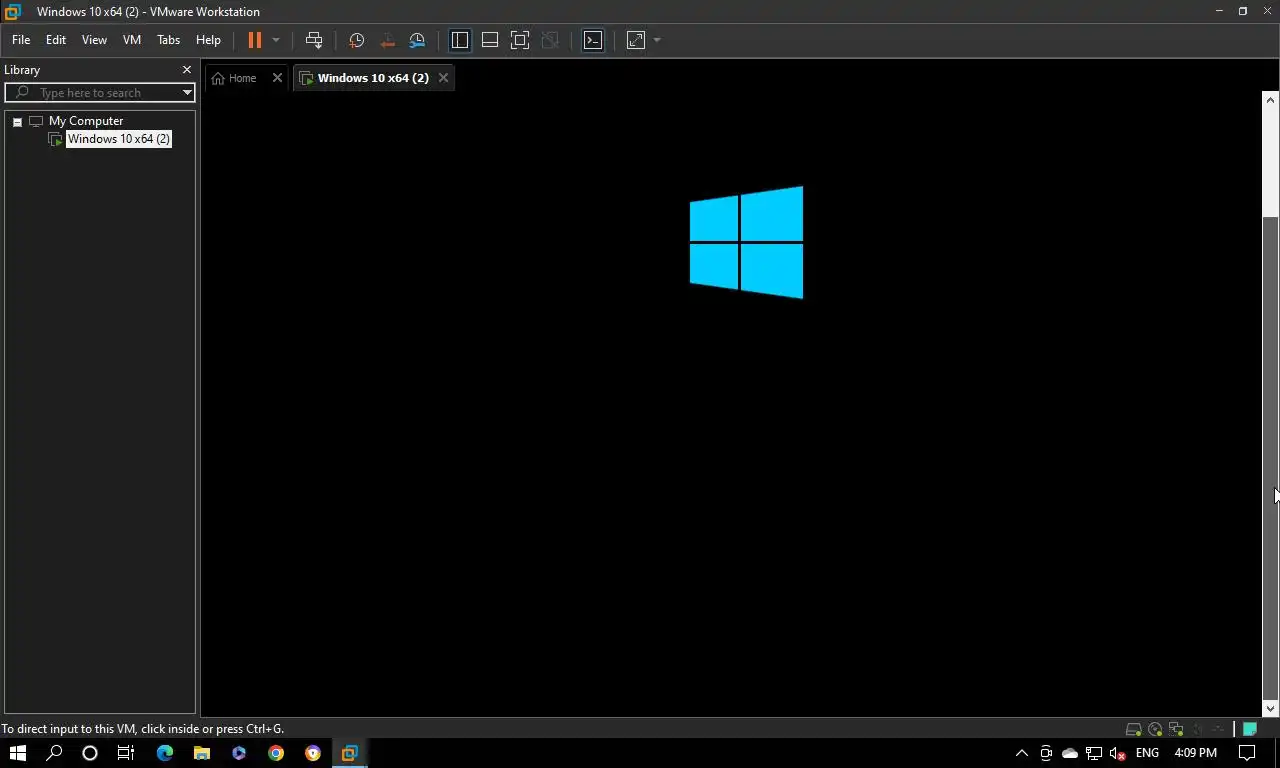The width and height of the screenshot is (1280, 768).
Task: Toggle the library sidebar view
Action: tap(460, 40)
